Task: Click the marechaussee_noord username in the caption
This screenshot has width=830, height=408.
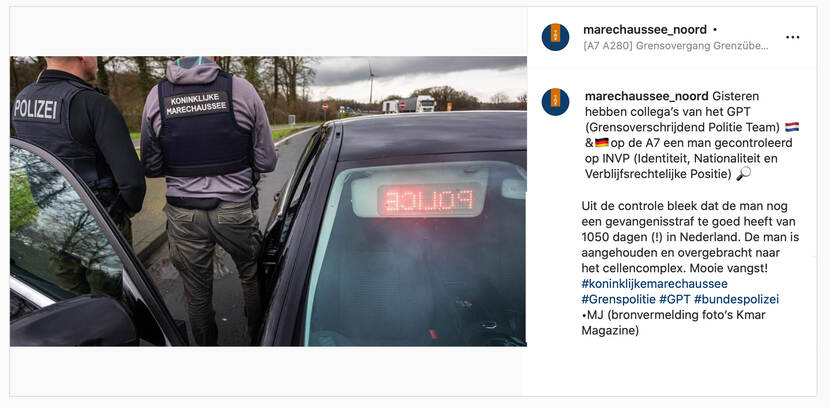Action: [x=646, y=96]
